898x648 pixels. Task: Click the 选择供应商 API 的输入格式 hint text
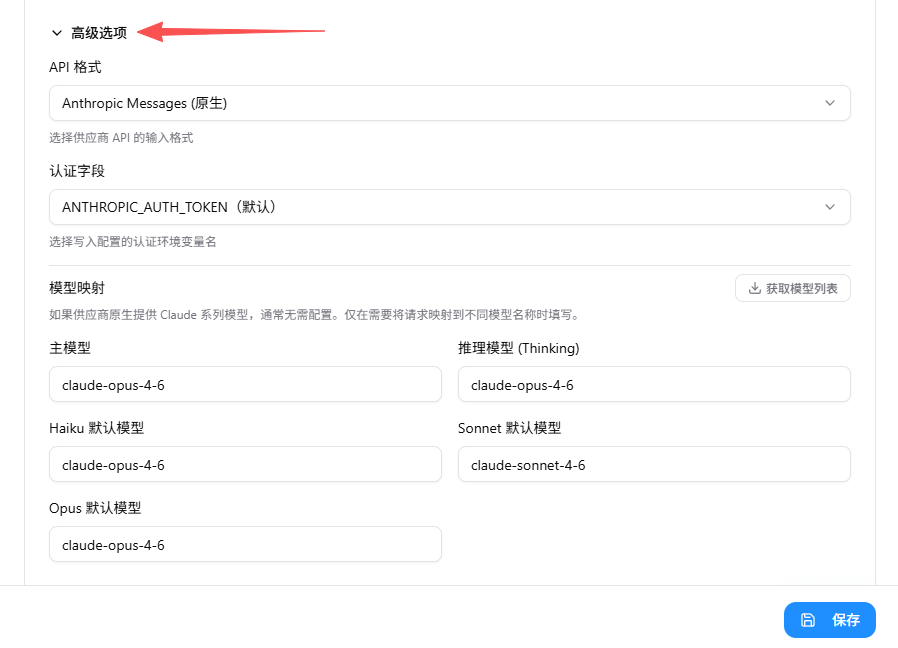point(121,138)
